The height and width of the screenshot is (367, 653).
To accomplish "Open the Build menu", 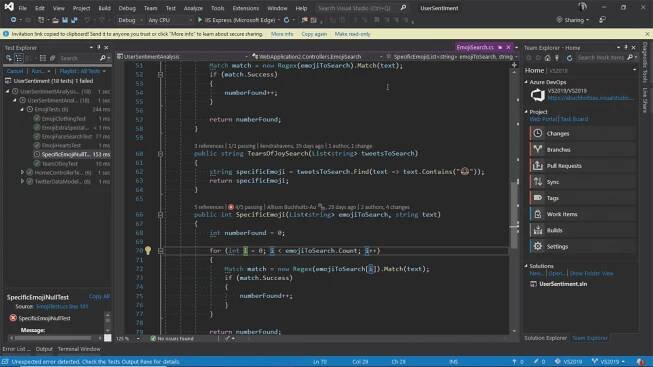I will [x=105, y=8].
